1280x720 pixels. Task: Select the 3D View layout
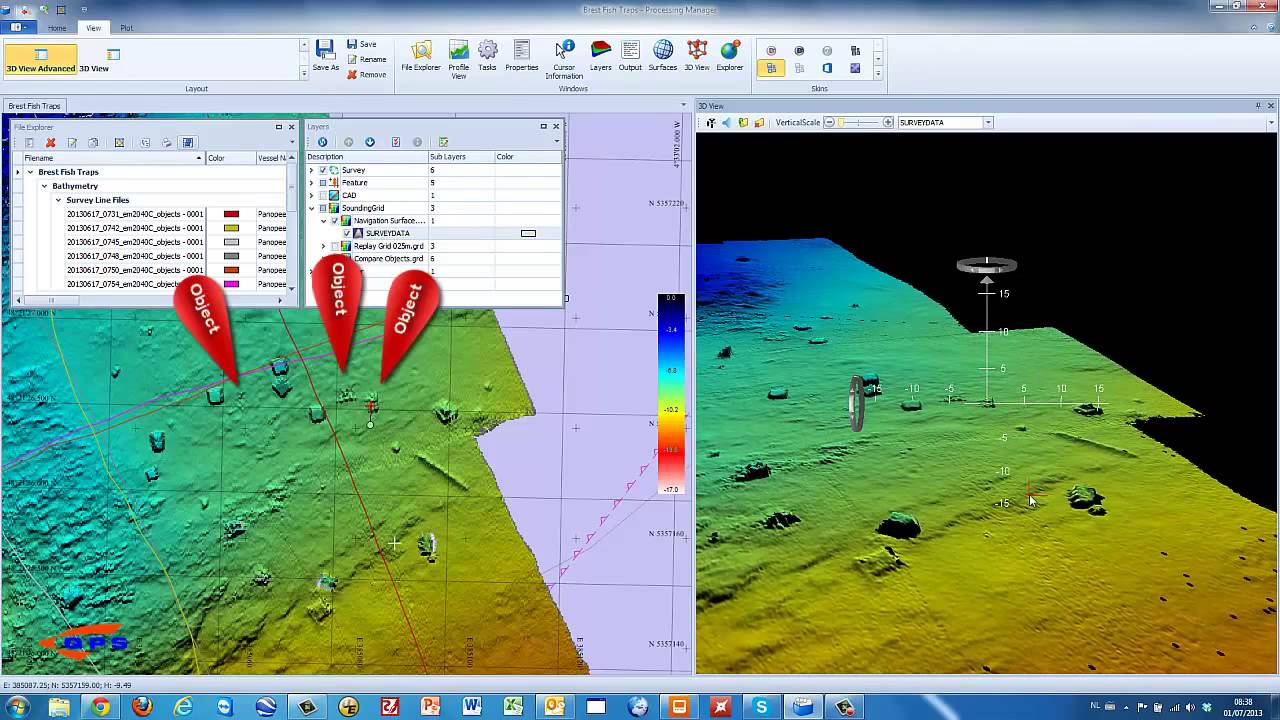pos(94,59)
